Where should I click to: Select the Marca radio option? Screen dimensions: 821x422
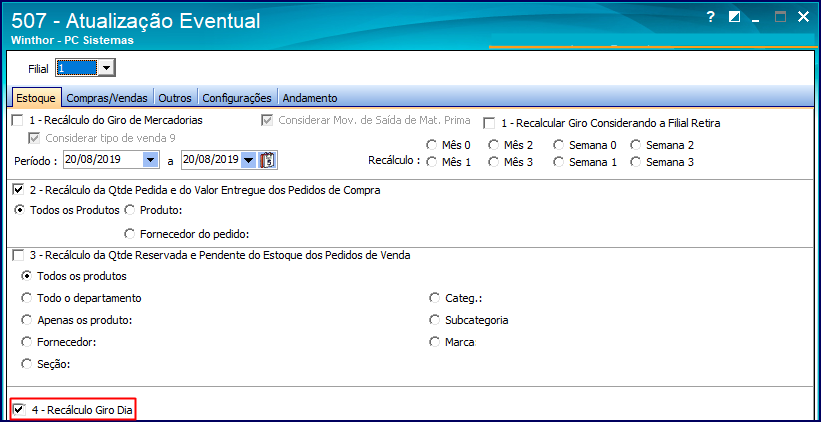click(435, 342)
